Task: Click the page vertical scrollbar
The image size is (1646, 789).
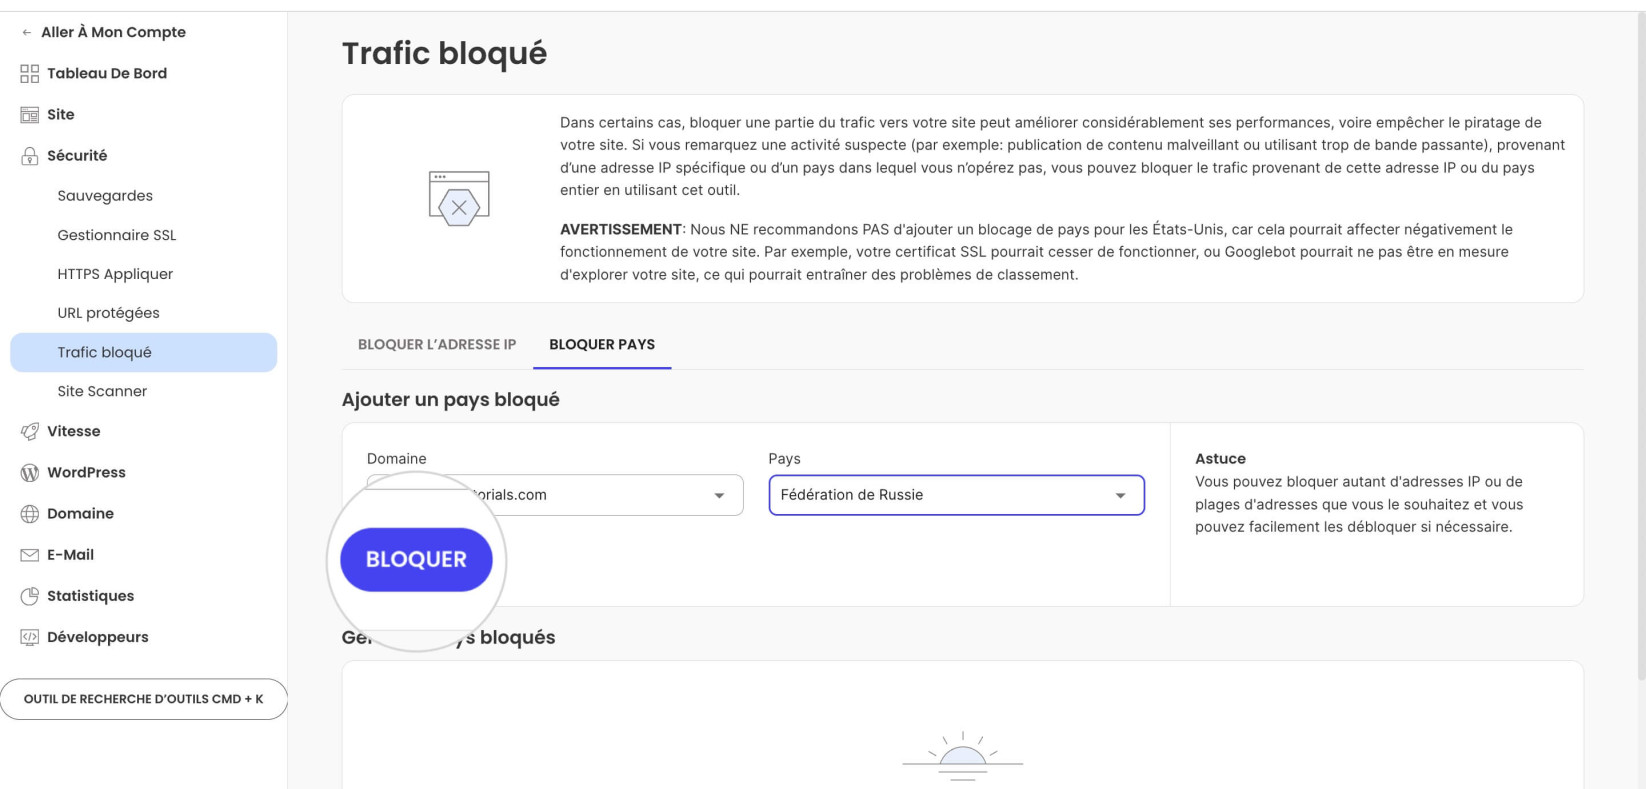Action: (1640, 346)
